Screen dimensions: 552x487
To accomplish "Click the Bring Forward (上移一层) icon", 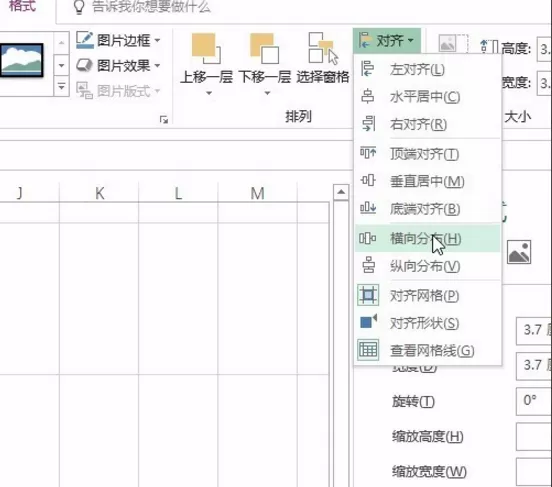I will point(206,49).
